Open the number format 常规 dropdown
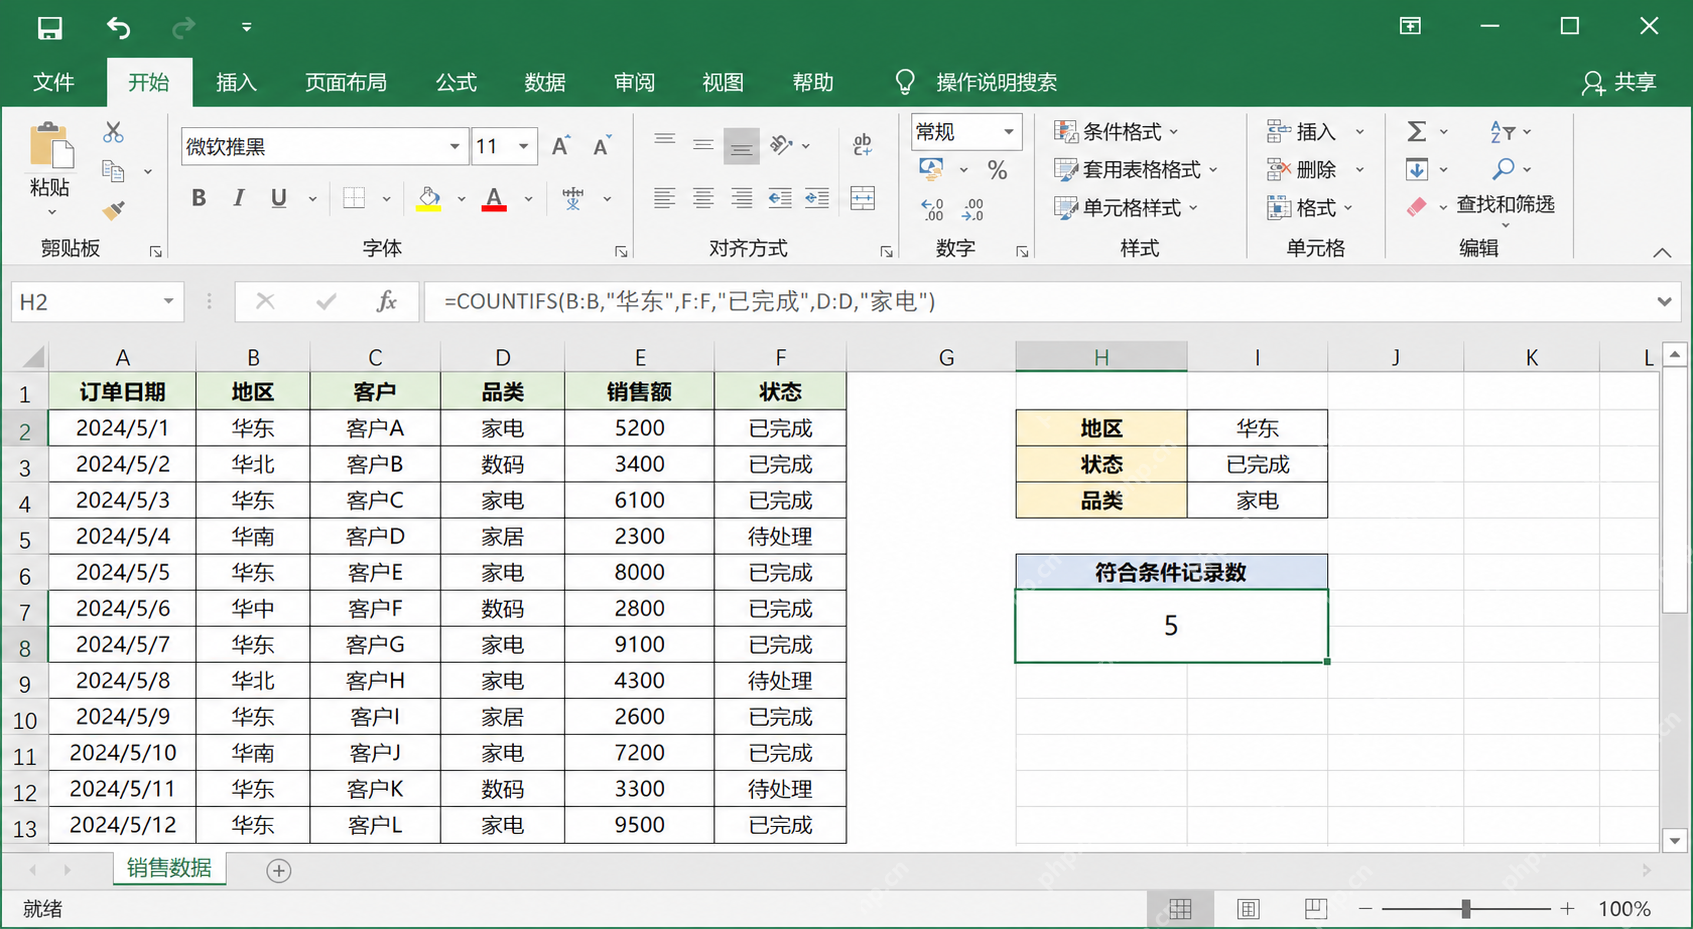Viewport: 1693px width, 929px height. pos(1009,132)
